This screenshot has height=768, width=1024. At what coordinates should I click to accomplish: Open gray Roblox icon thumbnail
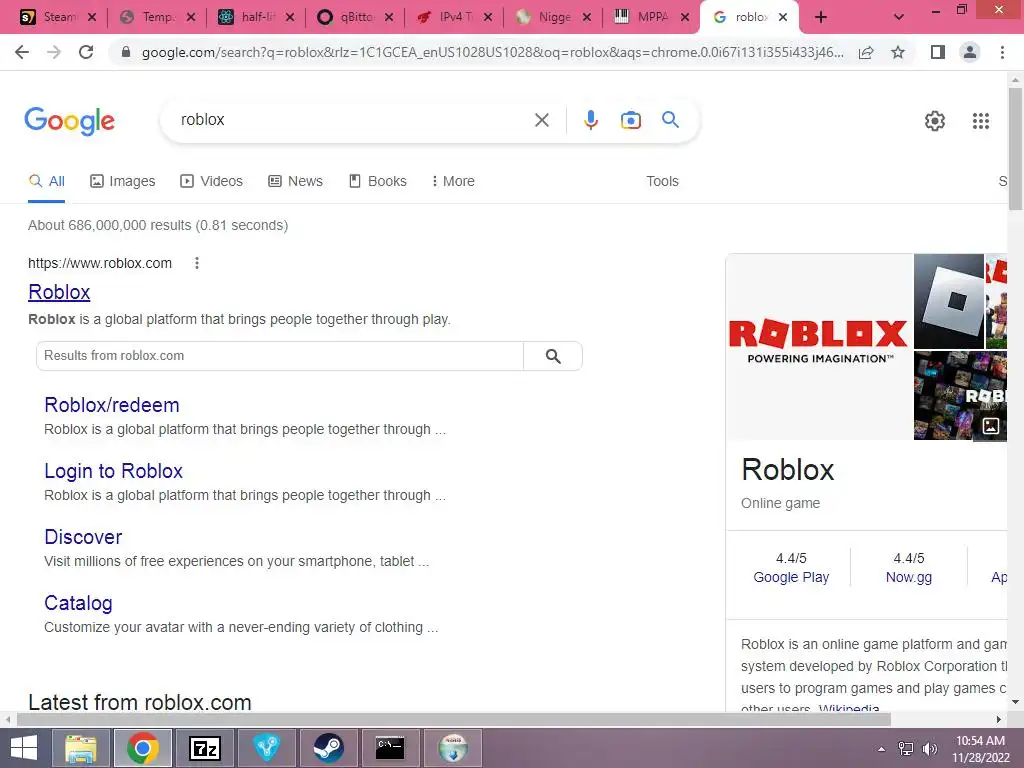pos(949,301)
